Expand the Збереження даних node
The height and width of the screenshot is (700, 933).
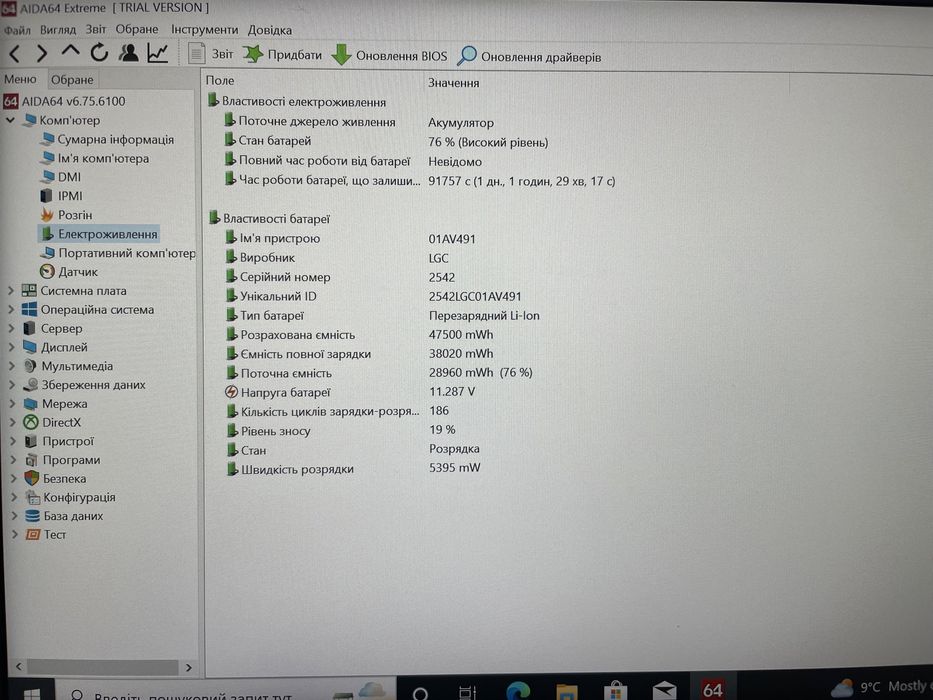11,385
